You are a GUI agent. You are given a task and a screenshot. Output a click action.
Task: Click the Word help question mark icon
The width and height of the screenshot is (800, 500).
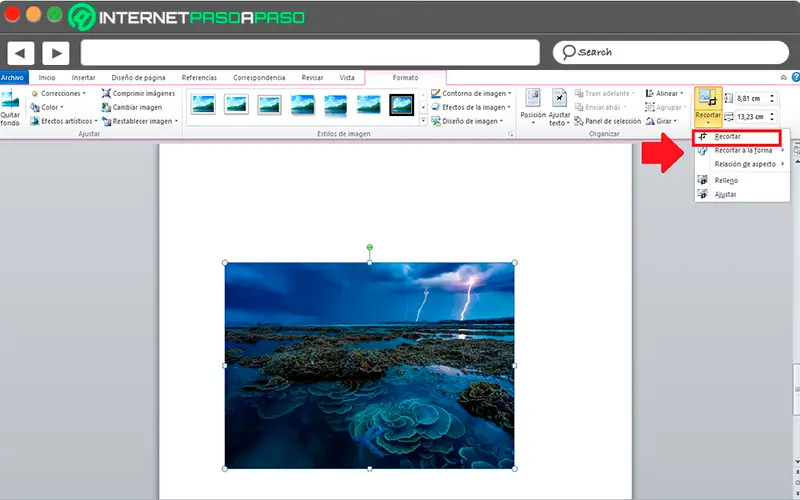pos(795,78)
